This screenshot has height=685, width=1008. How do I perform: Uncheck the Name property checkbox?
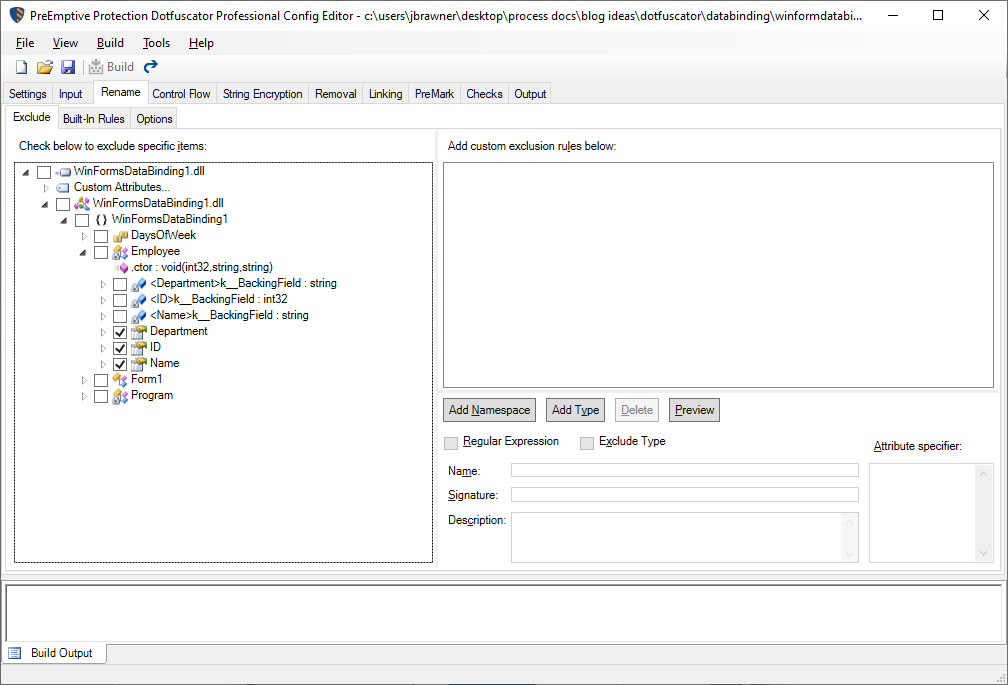120,364
